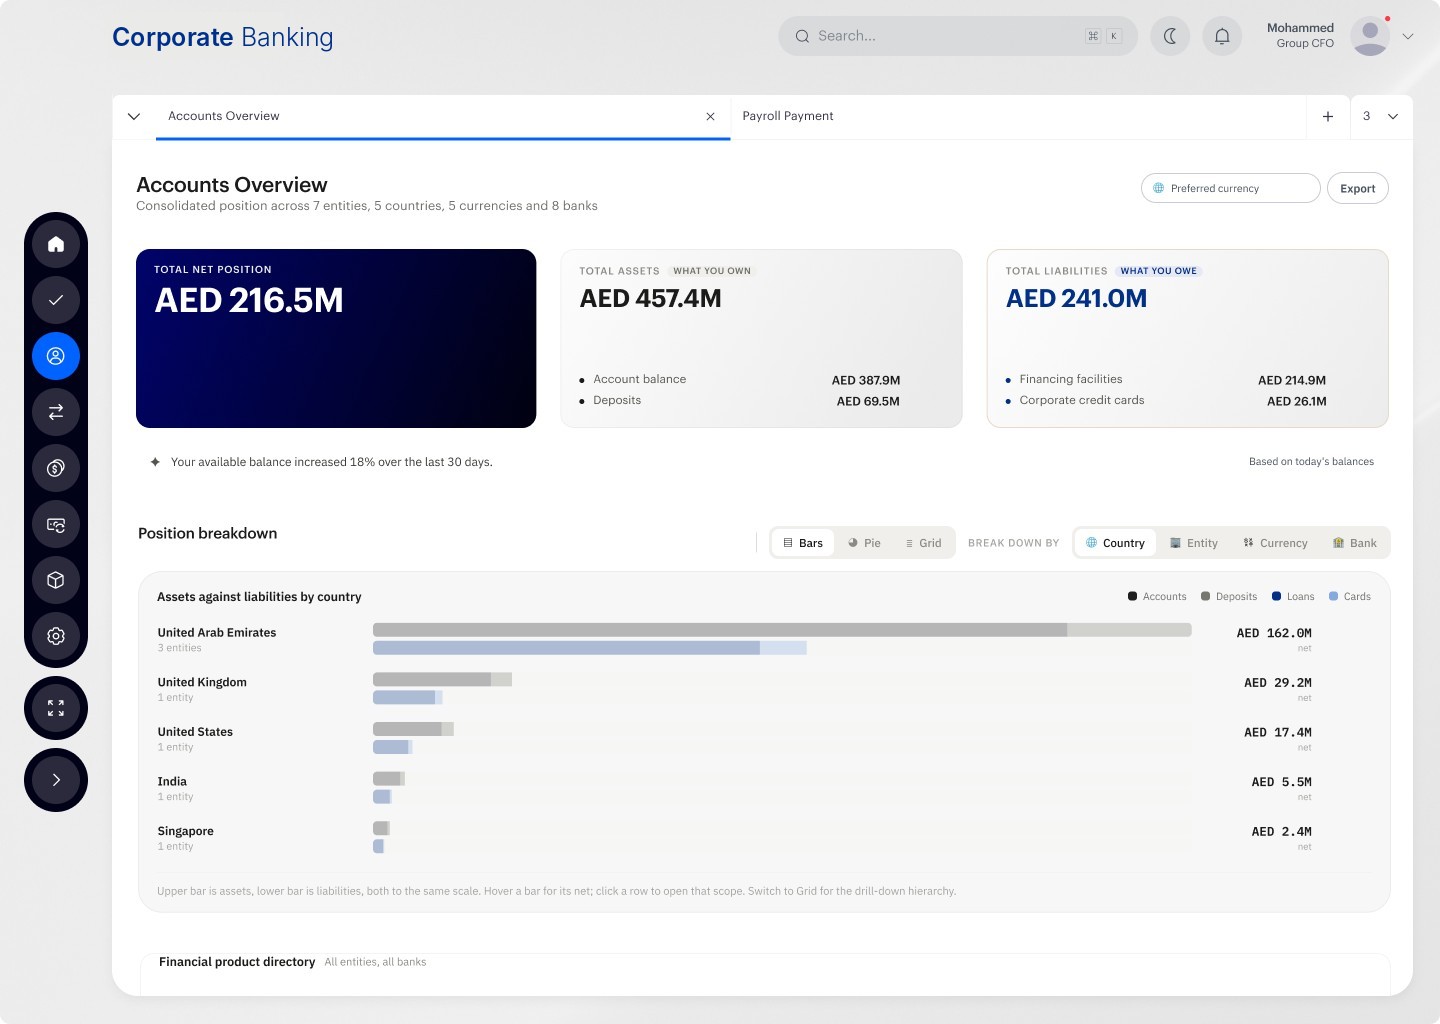Toggle dark mode with the moon icon
The image size is (1440, 1024).
pos(1170,36)
